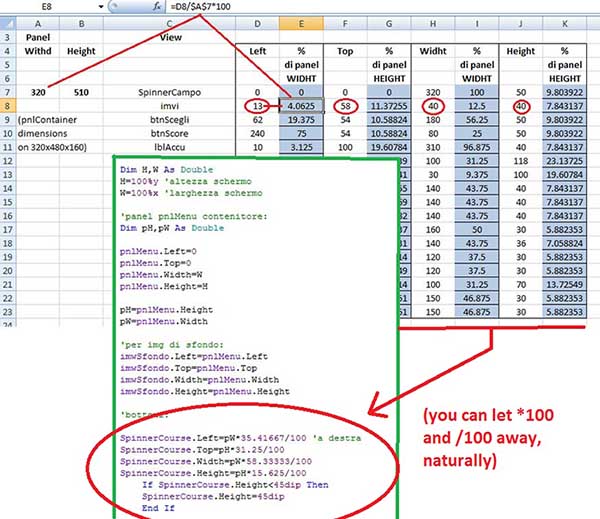Click the btnScegli cell
Screen dimensions: 600x519
[x=170, y=120]
